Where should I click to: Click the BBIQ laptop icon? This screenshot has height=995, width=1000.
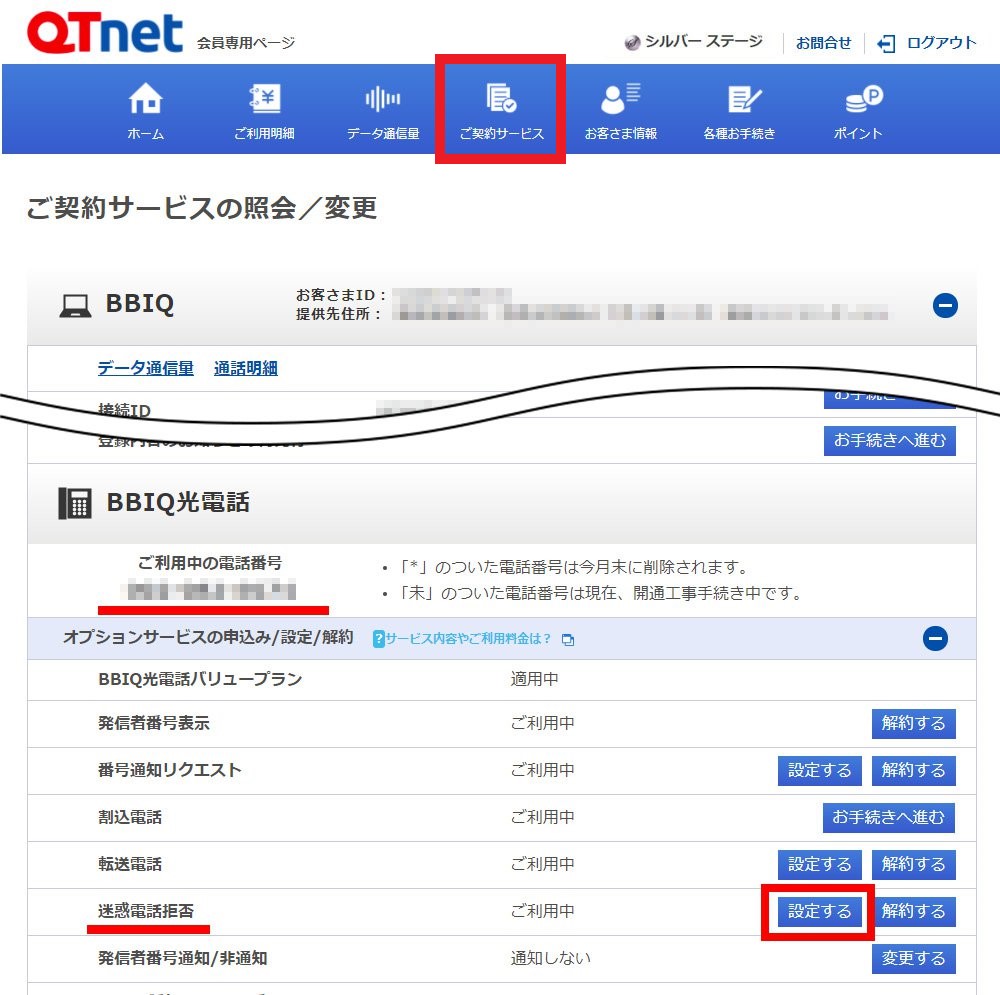[x=75, y=306]
